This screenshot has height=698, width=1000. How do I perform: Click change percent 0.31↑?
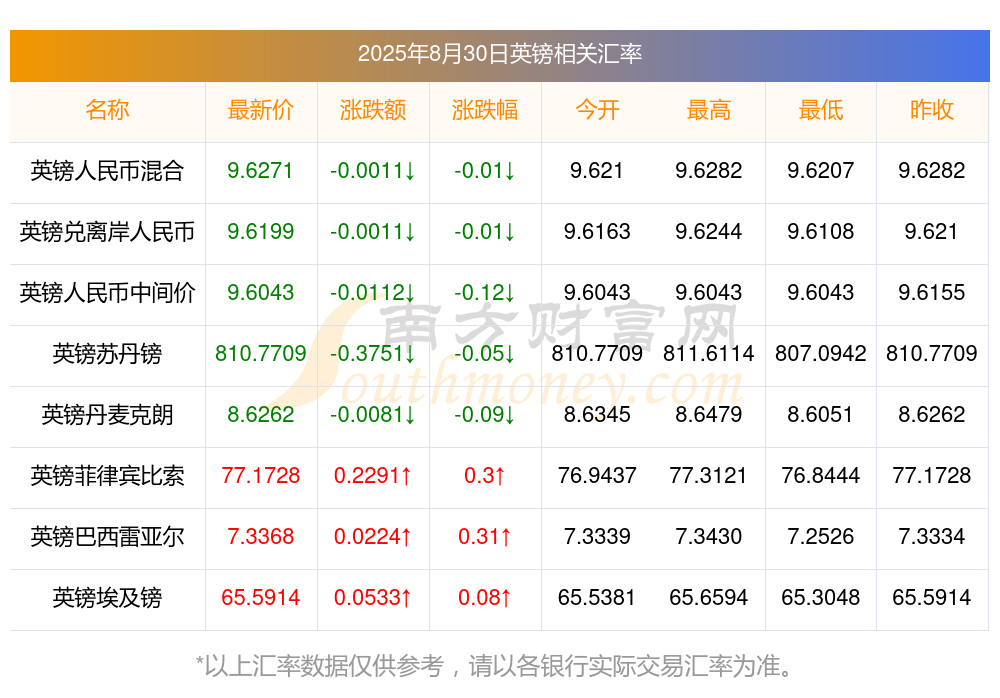(485, 537)
